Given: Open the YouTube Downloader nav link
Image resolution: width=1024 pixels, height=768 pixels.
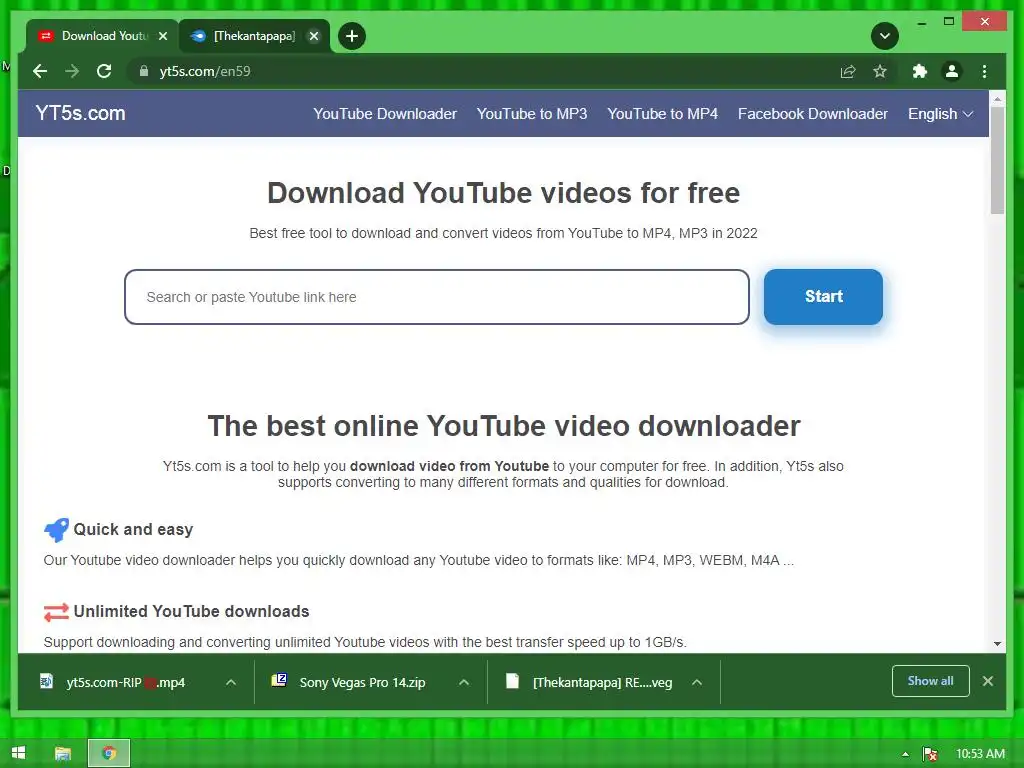Looking at the screenshot, I should pyautogui.click(x=385, y=114).
